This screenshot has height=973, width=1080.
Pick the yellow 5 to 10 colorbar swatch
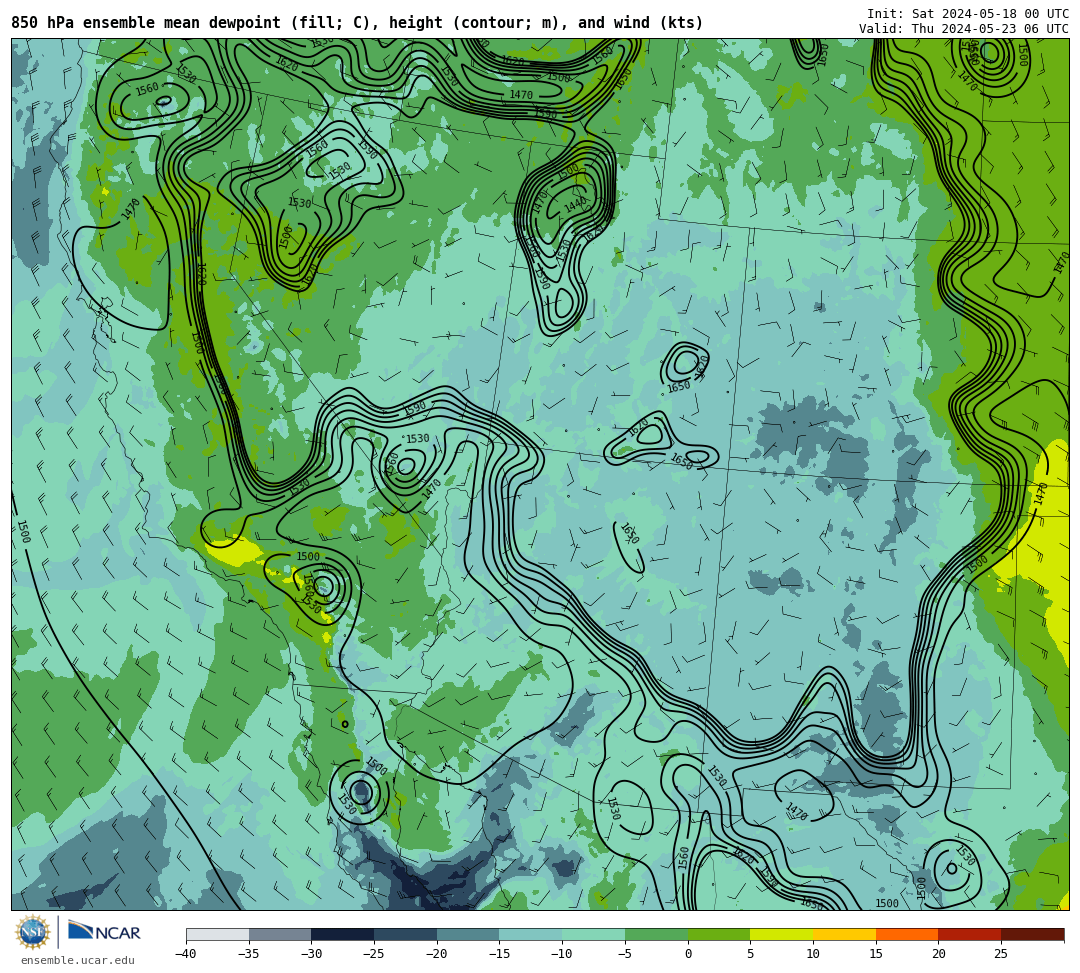(782, 934)
